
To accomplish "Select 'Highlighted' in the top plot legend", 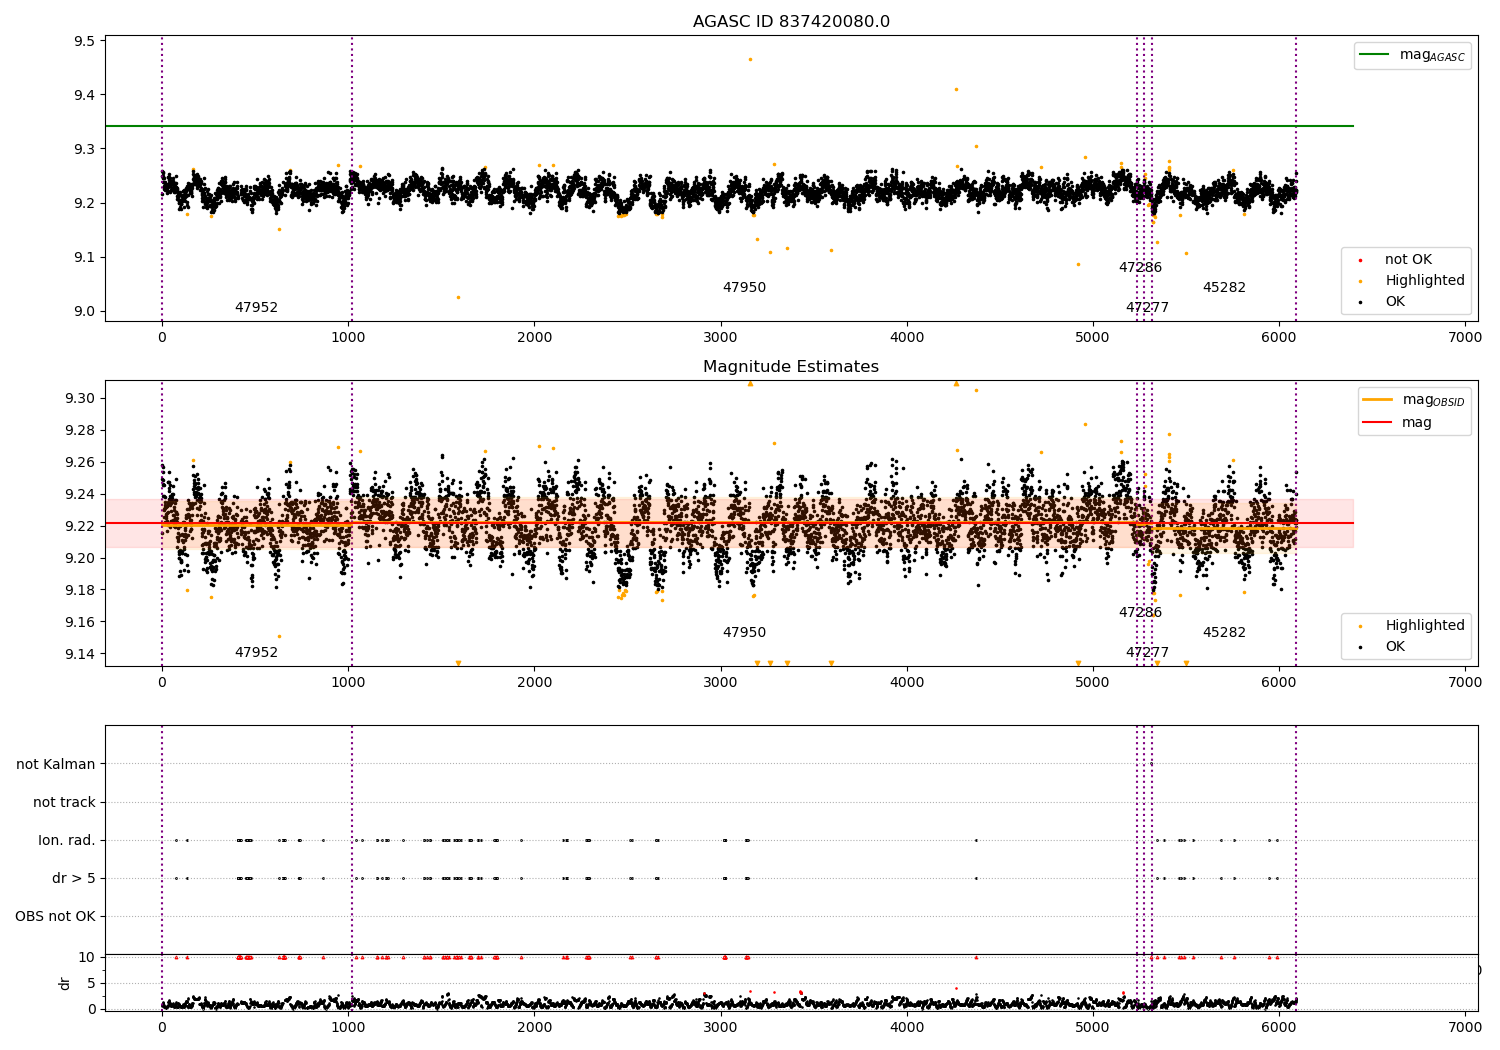I will coord(1424,281).
